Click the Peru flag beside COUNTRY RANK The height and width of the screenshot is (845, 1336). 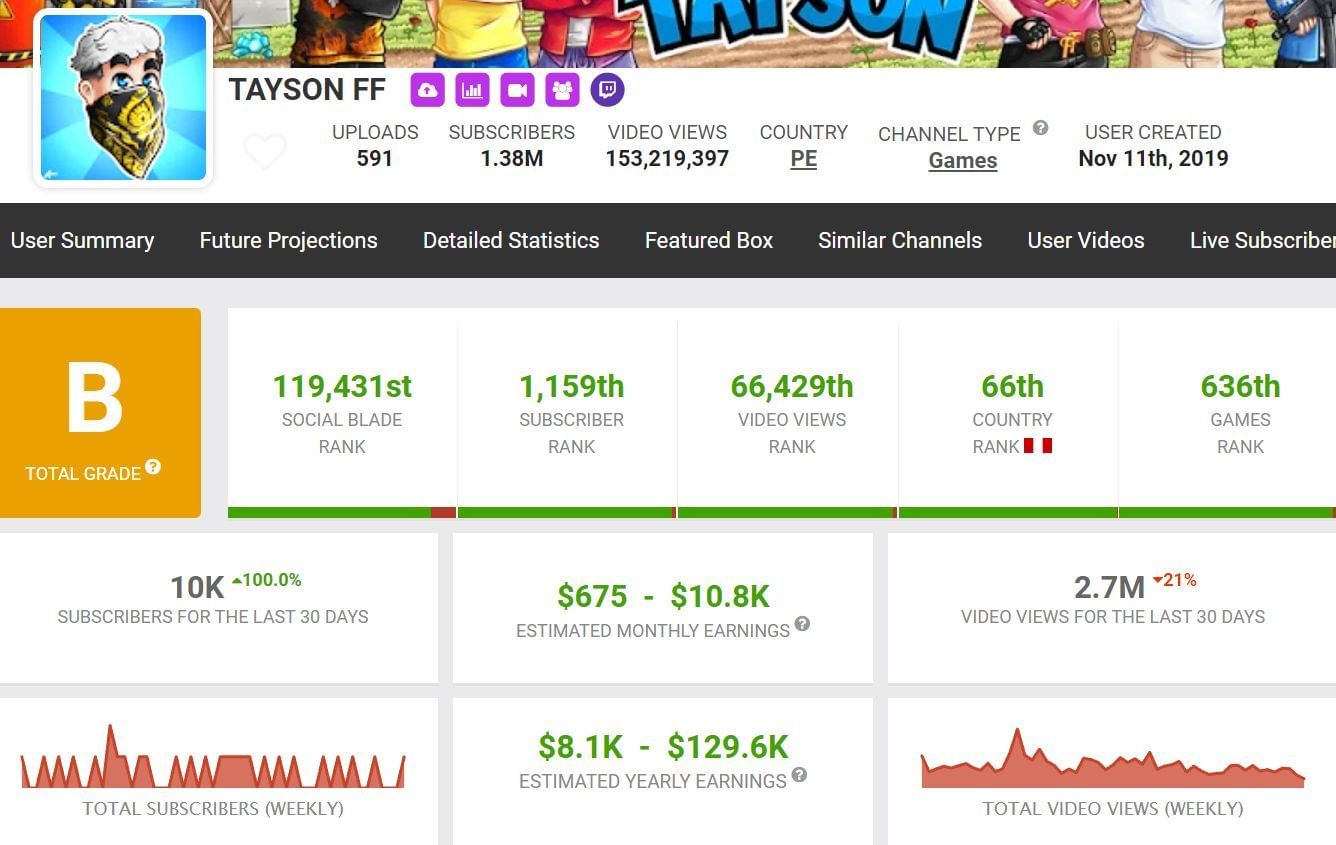pos(1040,448)
